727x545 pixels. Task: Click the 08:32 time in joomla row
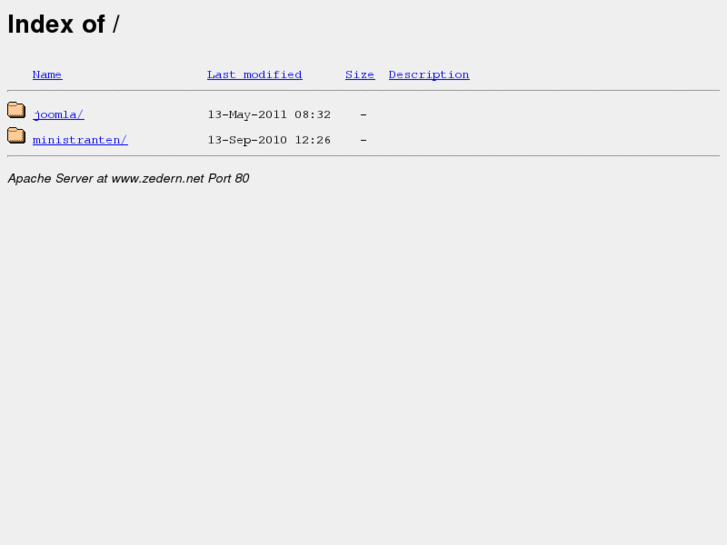pos(312,115)
